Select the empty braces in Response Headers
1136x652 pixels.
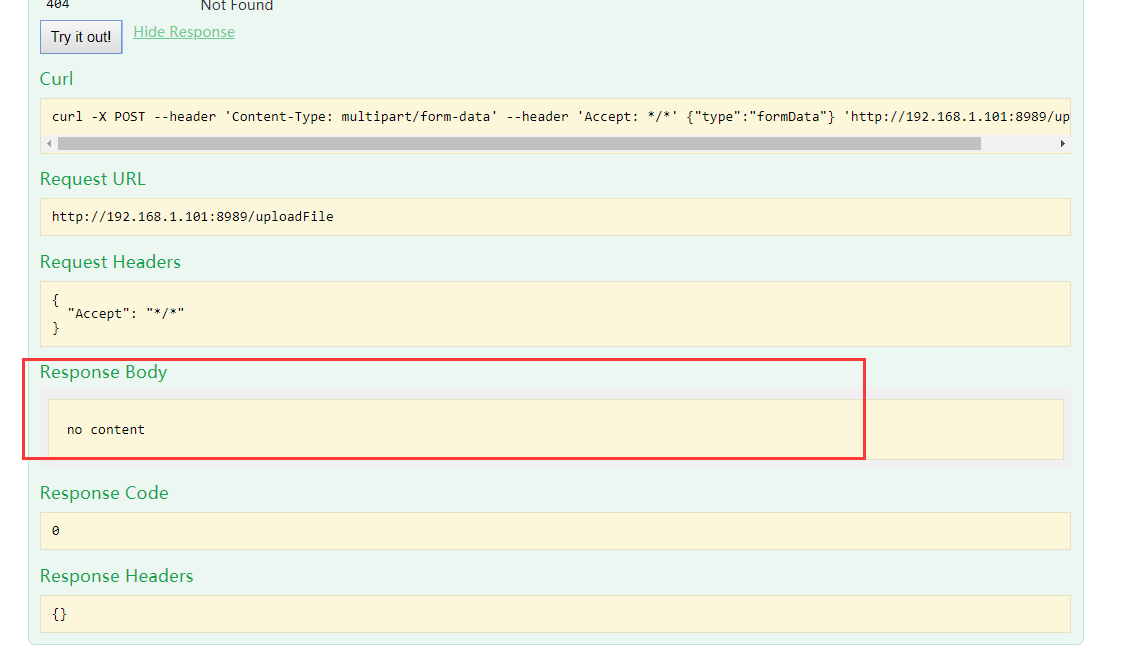coord(58,614)
